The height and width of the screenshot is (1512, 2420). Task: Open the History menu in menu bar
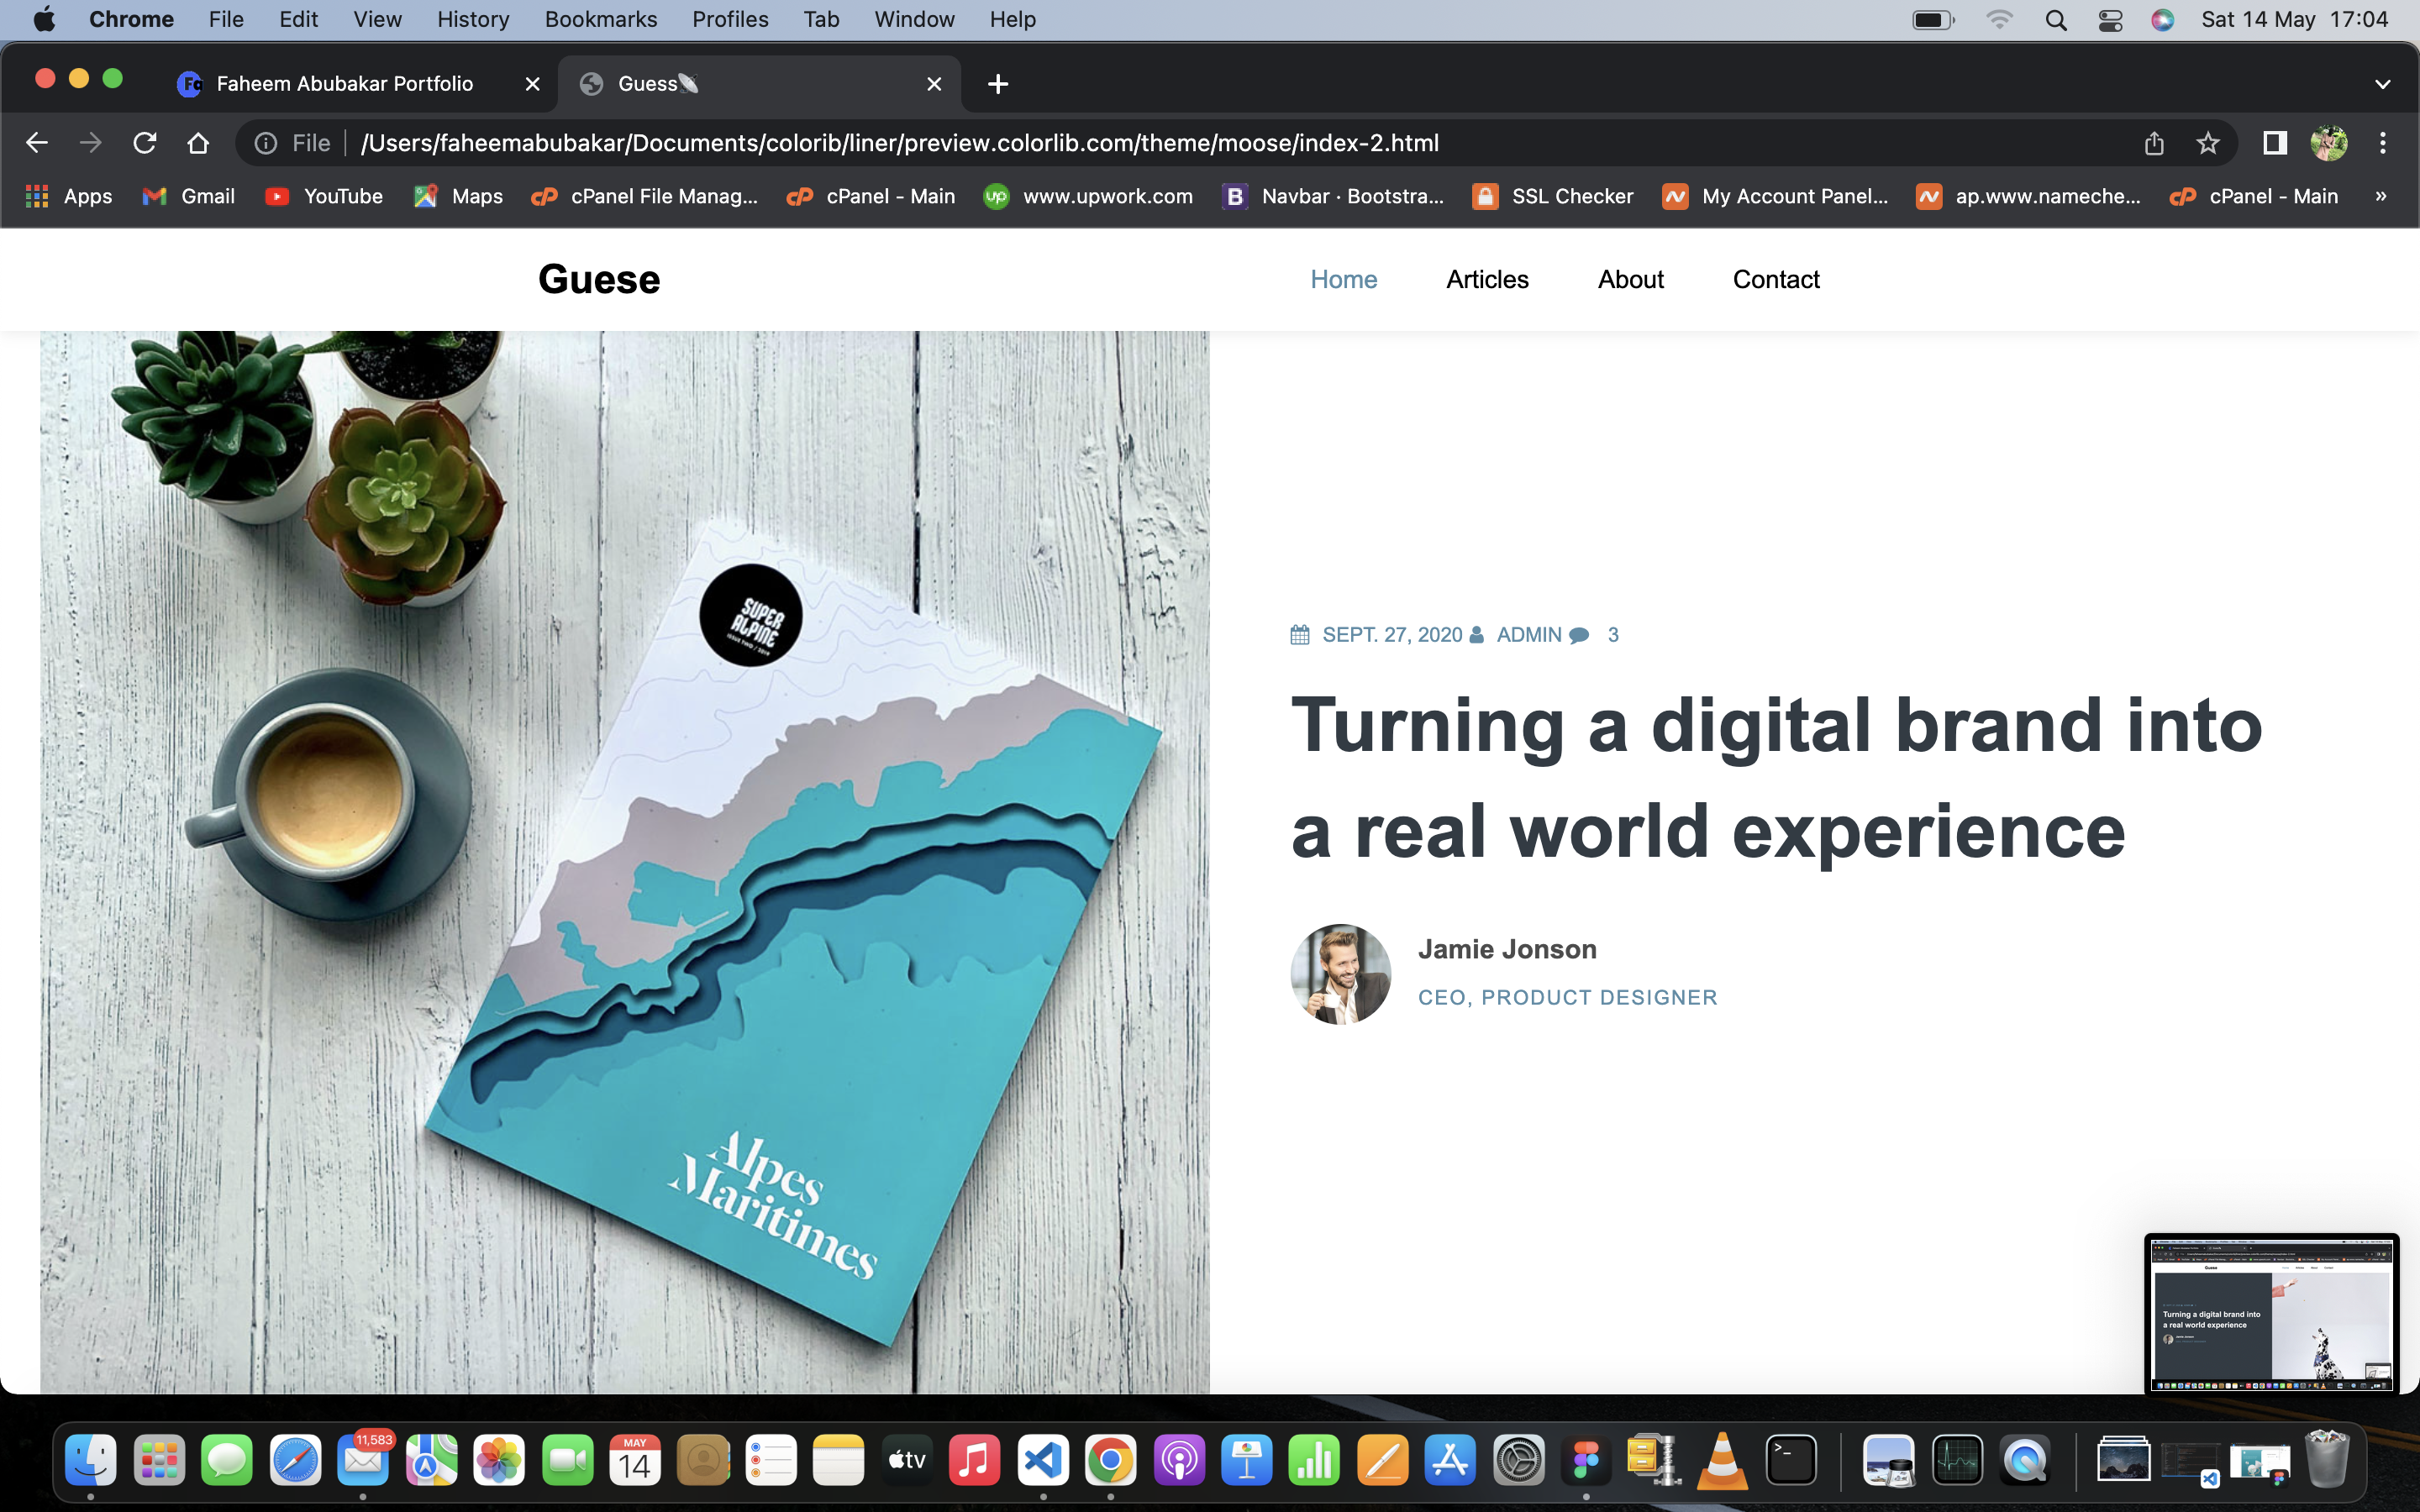tap(473, 19)
